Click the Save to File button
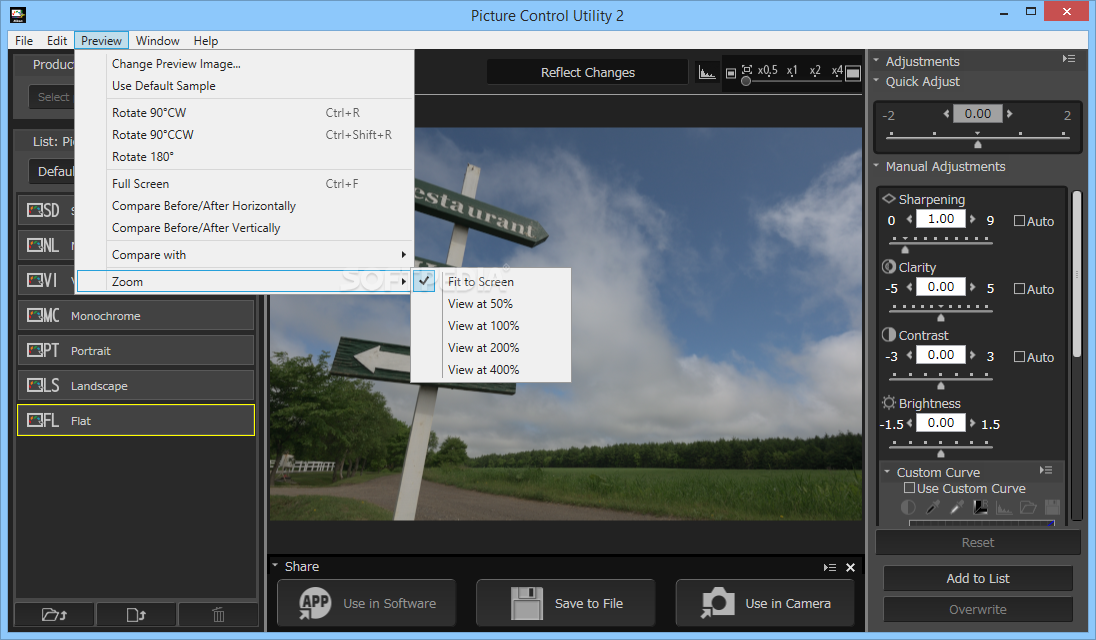Image resolution: width=1096 pixels, height=640 pixels. pyautogui.click(x=565, y=603)
